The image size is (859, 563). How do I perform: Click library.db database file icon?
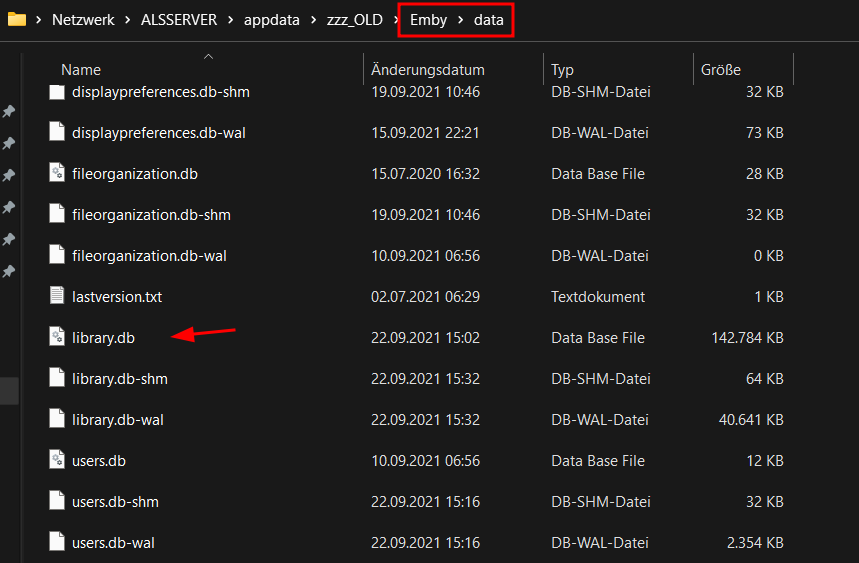click(57, 337)
